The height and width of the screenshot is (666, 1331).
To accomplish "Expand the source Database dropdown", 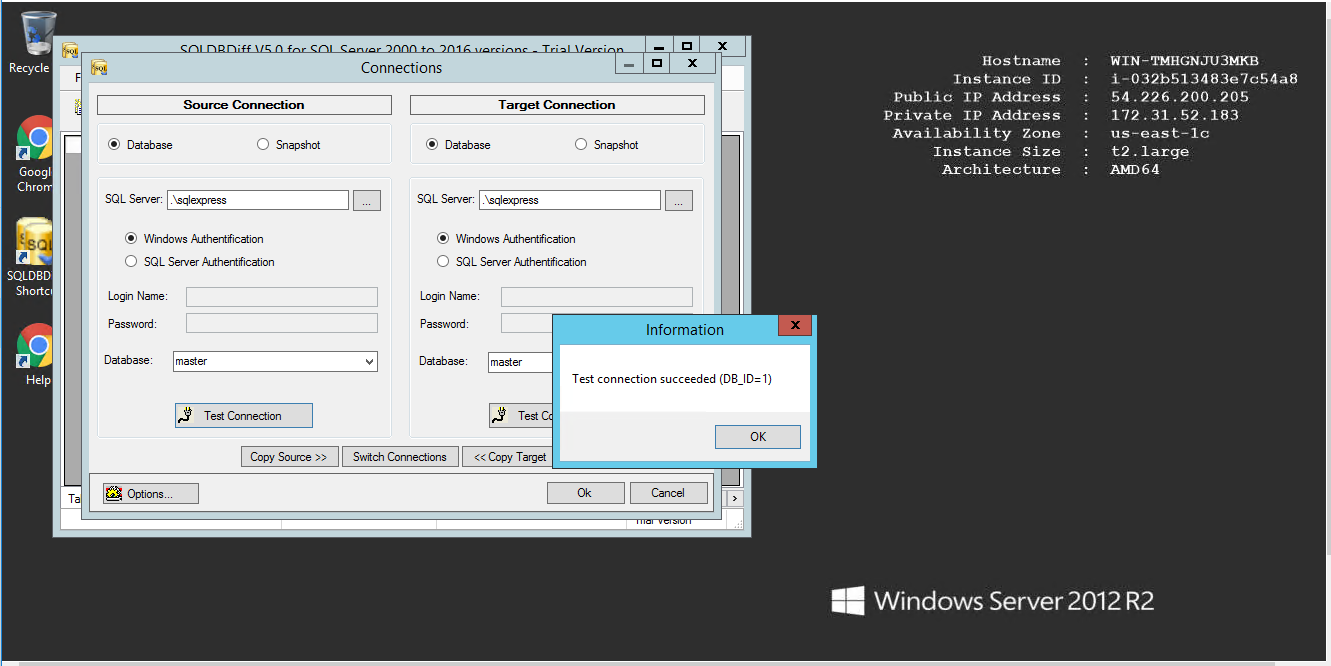I will click(369, 361).
